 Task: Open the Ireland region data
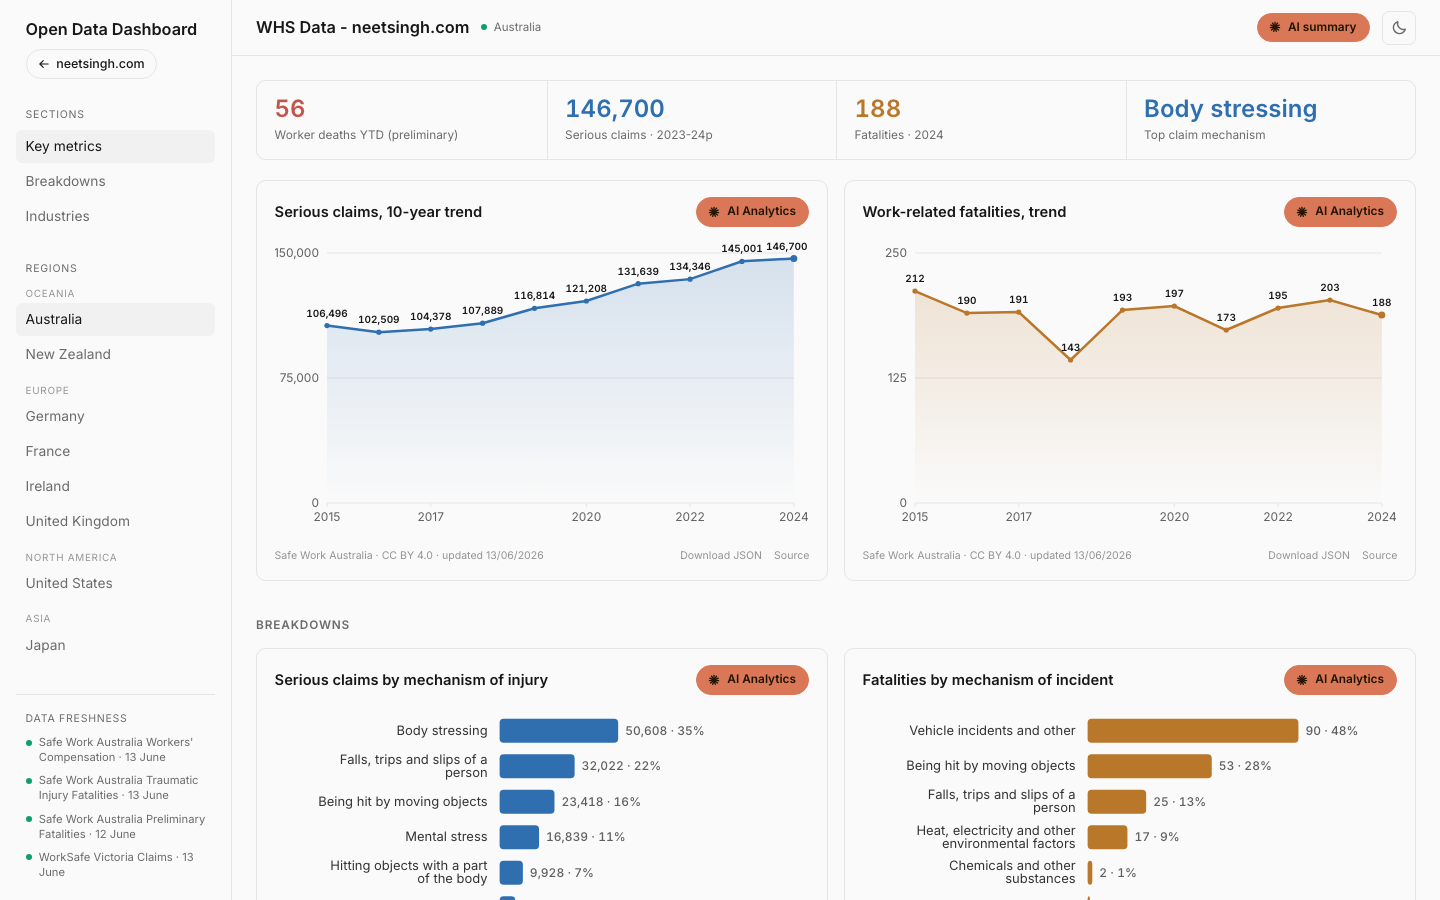115,486
